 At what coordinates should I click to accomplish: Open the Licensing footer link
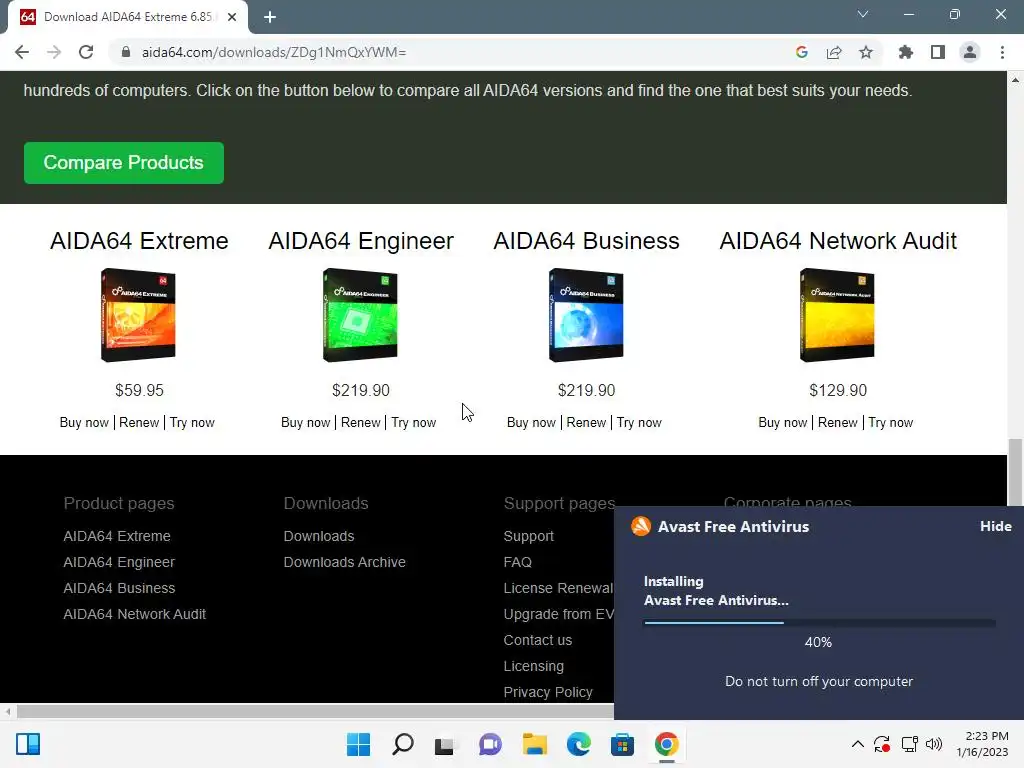[x=534, y=667]
